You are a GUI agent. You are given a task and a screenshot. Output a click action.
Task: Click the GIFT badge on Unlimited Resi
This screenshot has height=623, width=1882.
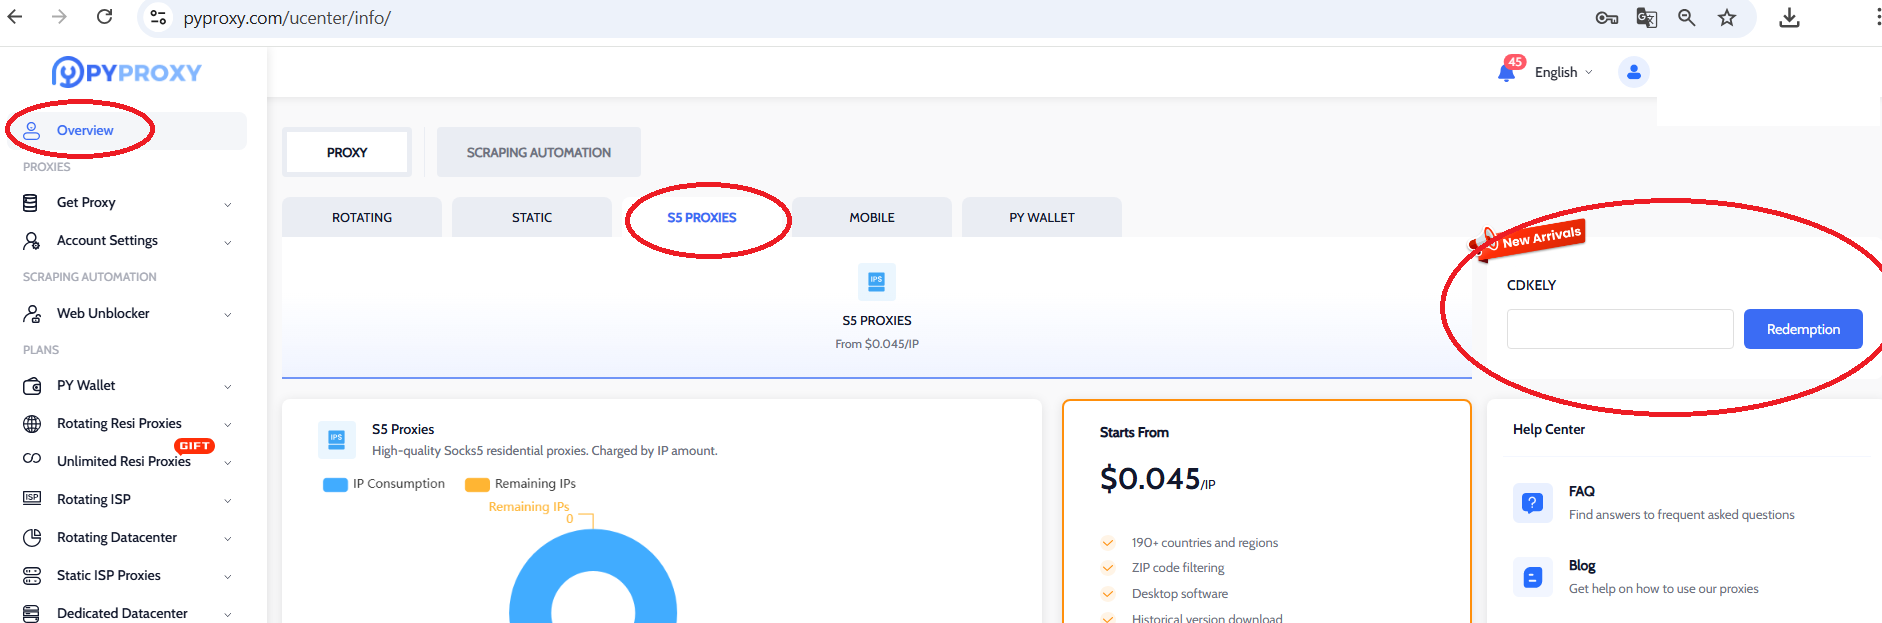click(x=194, y=446)
